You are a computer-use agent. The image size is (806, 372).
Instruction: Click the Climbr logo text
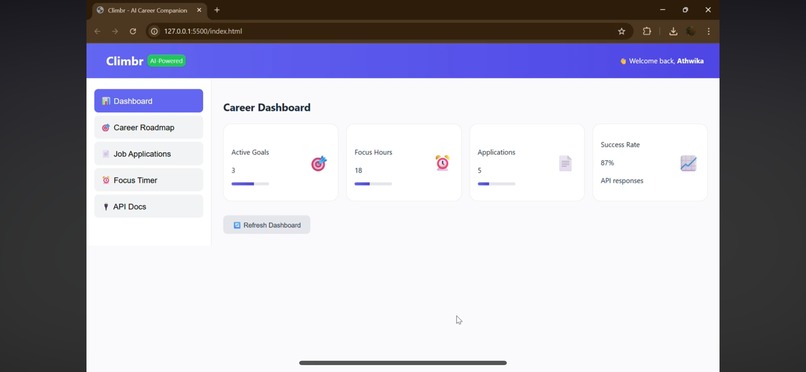[124, 61]
